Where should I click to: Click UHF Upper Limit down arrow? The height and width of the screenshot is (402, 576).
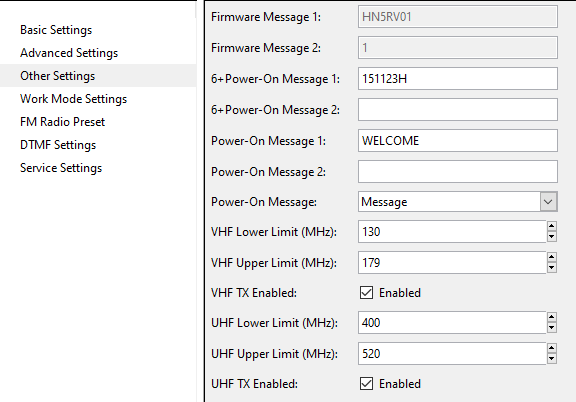pyautogui.click(x=551, y=358)
